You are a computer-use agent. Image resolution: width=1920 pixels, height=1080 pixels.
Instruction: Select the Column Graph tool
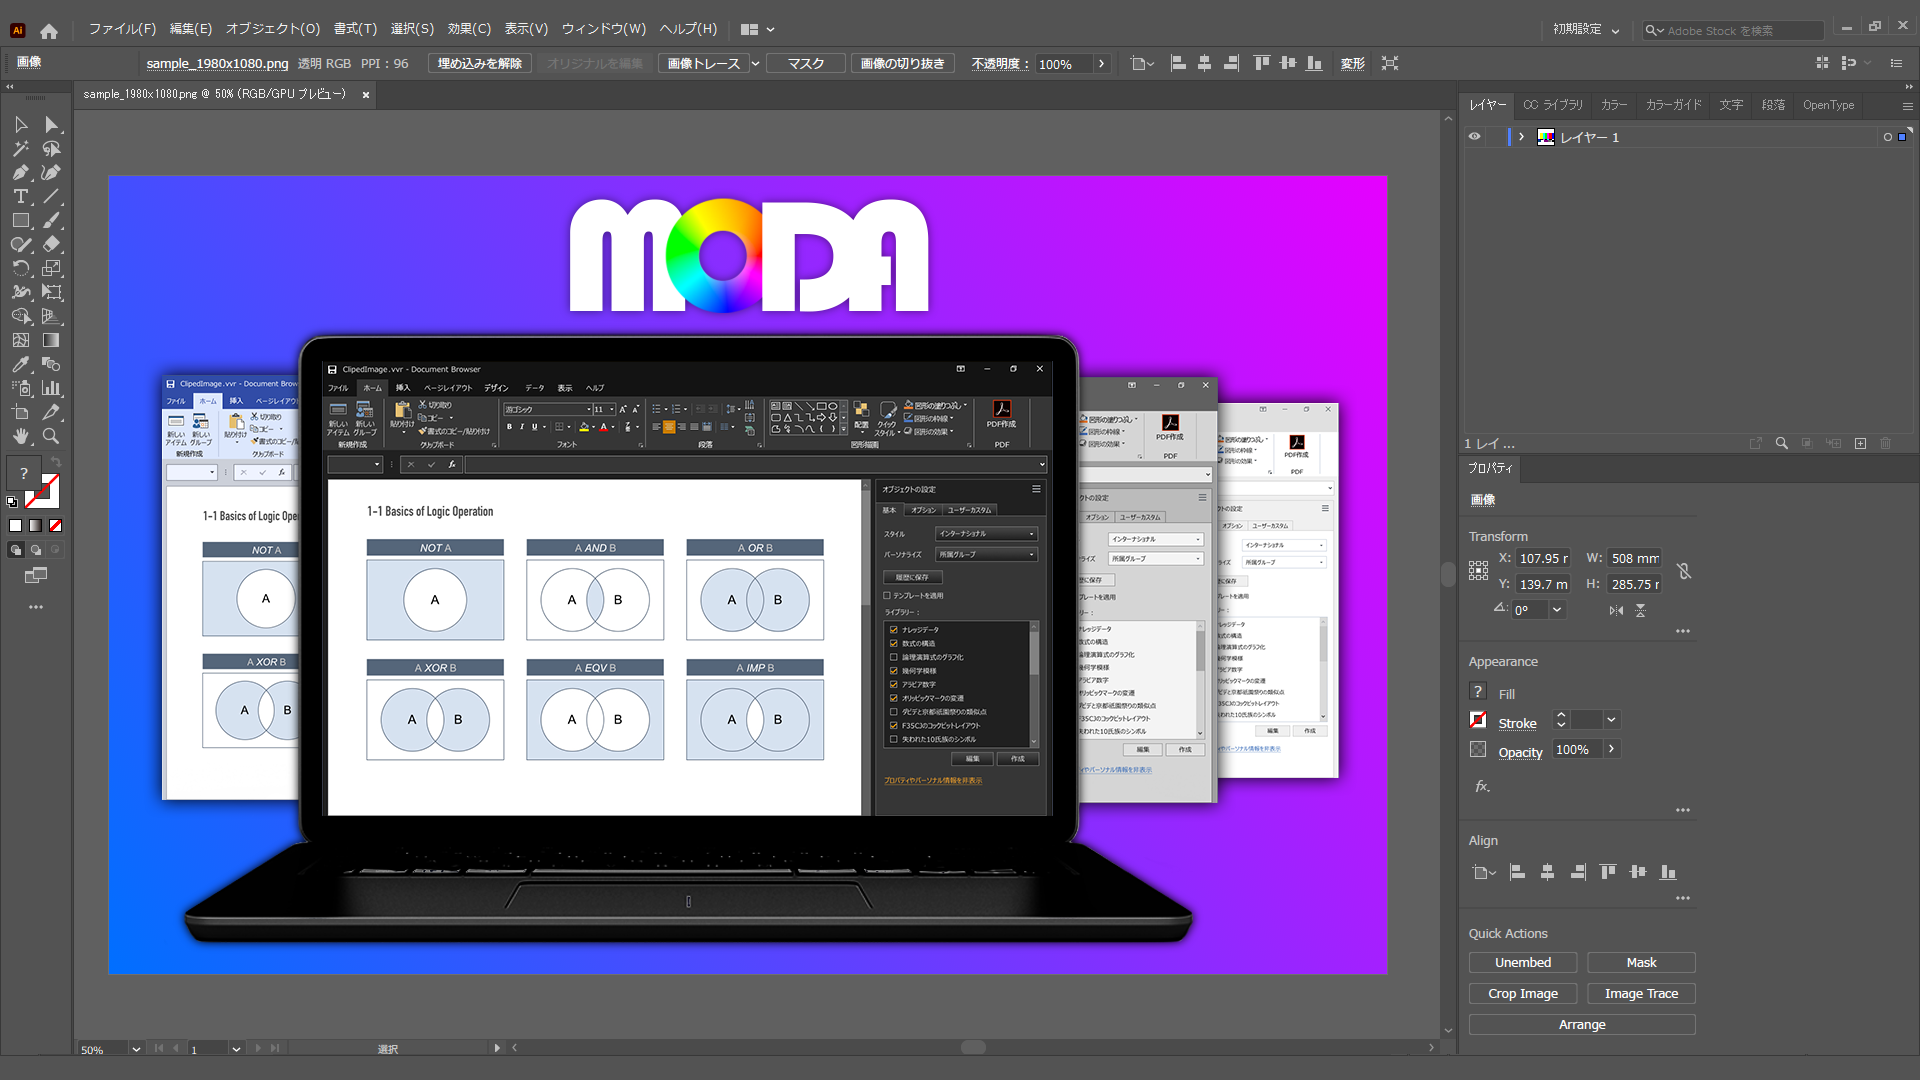[x=52, y=389]
